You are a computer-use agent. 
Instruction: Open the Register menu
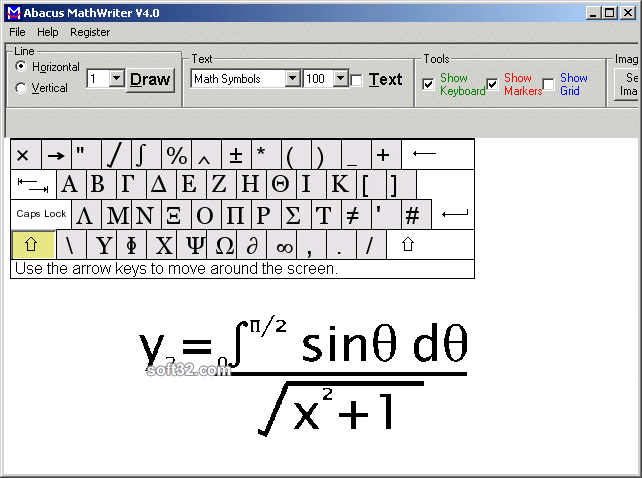[90, 32]
